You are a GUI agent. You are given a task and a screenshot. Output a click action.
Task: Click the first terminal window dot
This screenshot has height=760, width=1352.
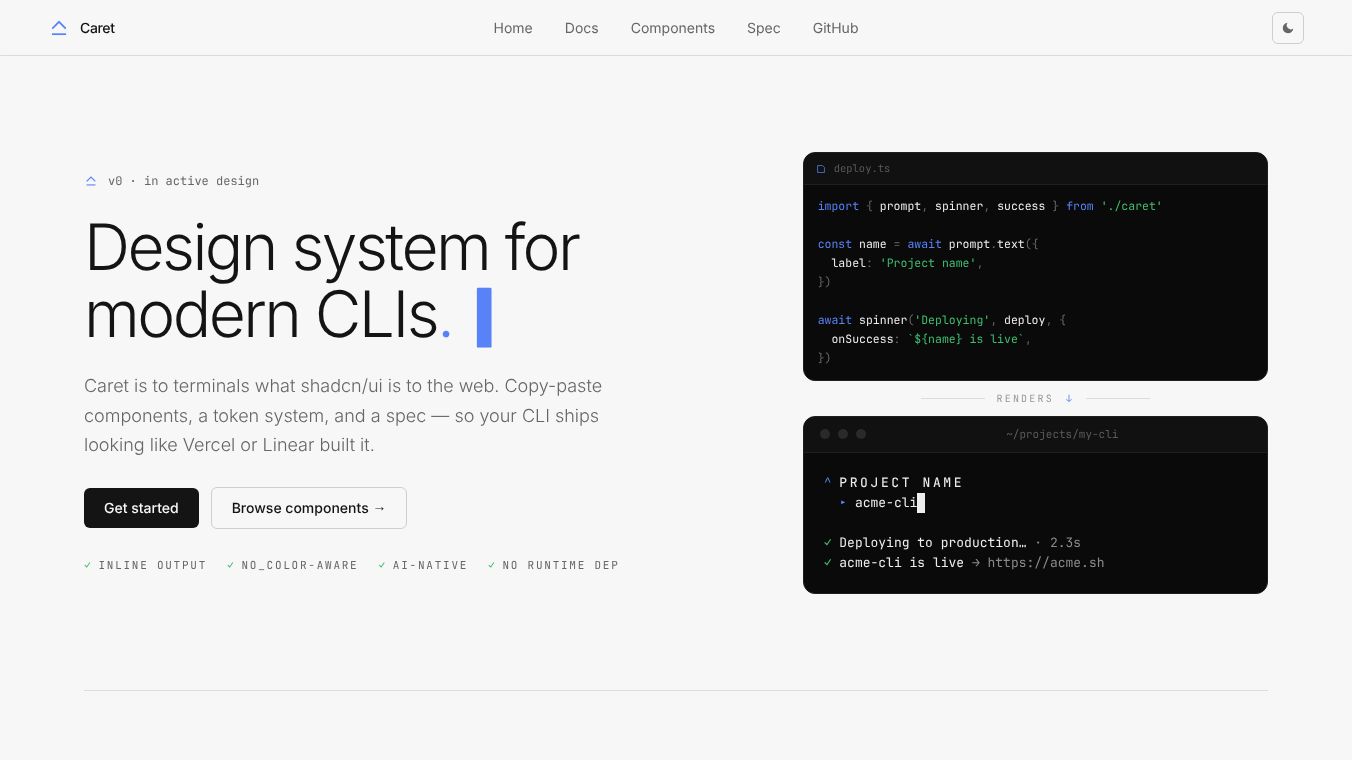click(825, 434)
